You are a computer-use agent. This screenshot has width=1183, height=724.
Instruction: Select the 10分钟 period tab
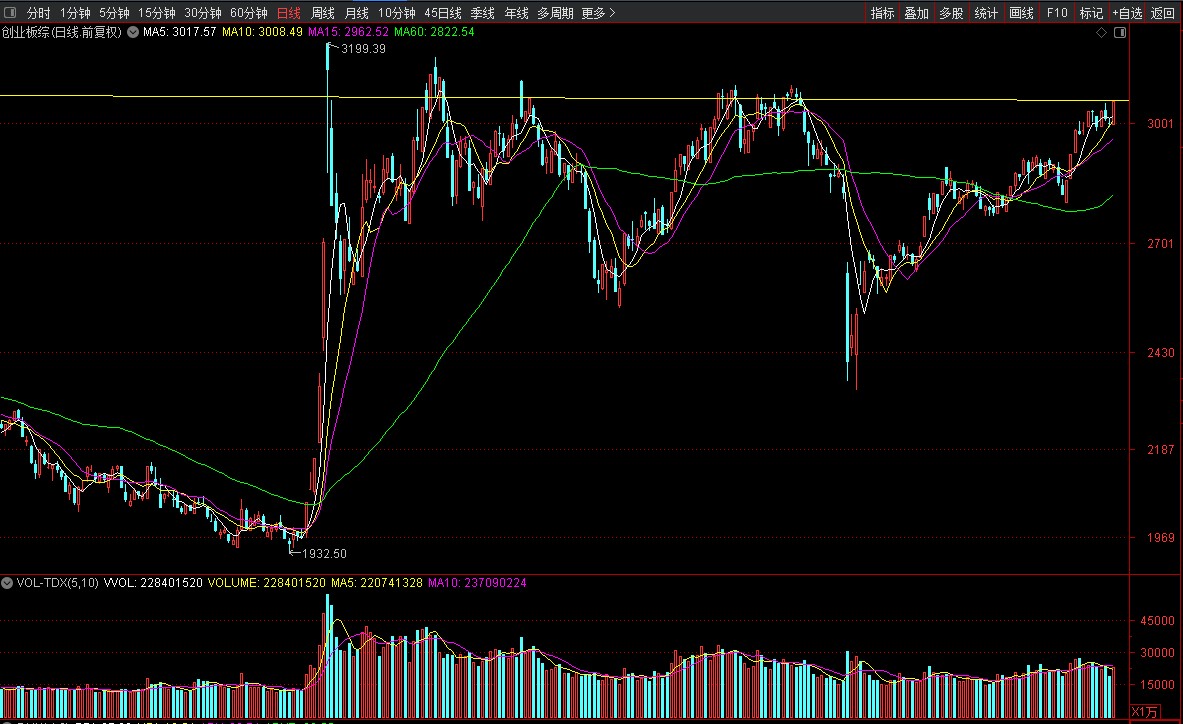(x=397, y=13)
